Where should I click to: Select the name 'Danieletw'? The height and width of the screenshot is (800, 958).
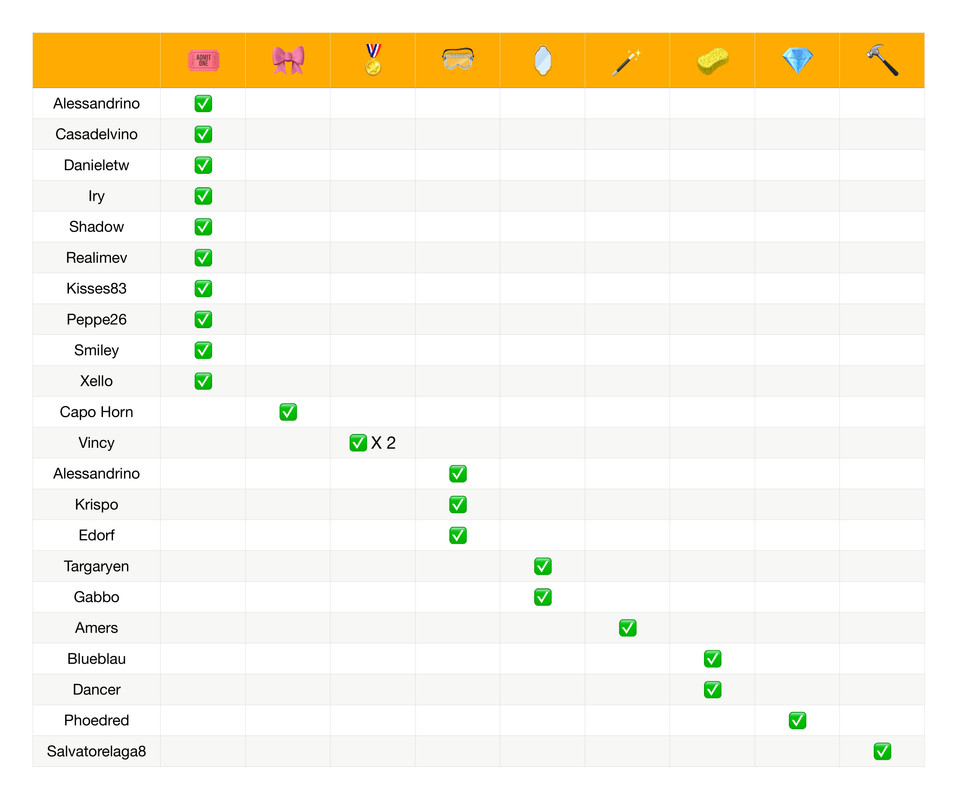click(97, 165)
